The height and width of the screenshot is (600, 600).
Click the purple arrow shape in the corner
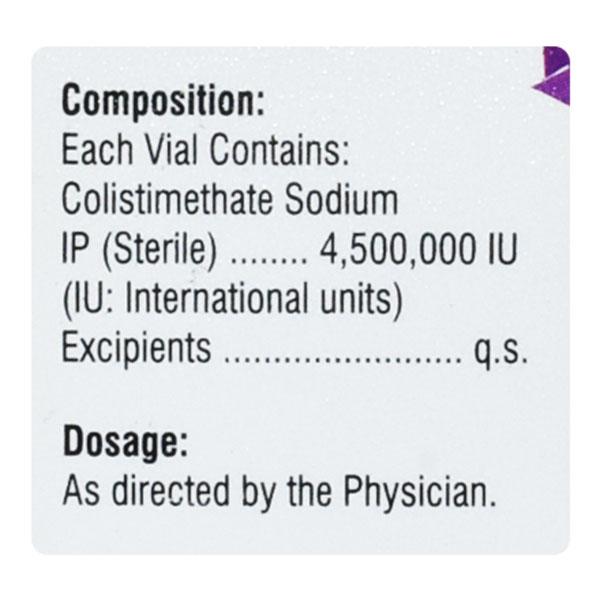[x=553, y=76]
